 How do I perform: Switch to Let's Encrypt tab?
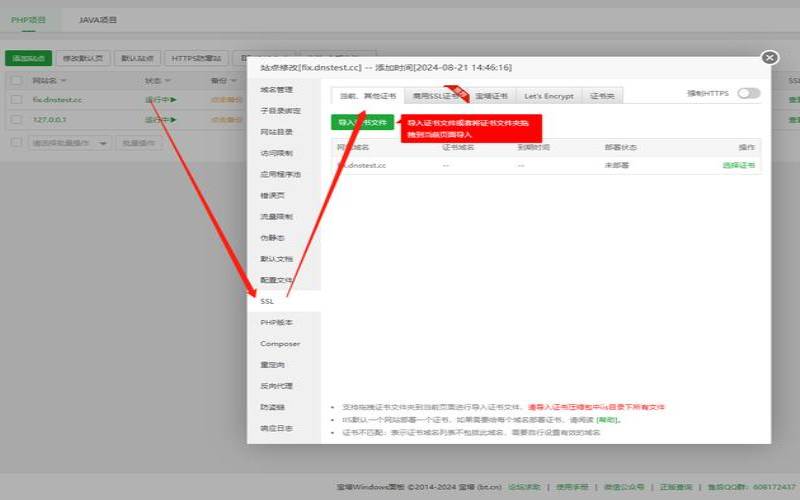point(549,96)
